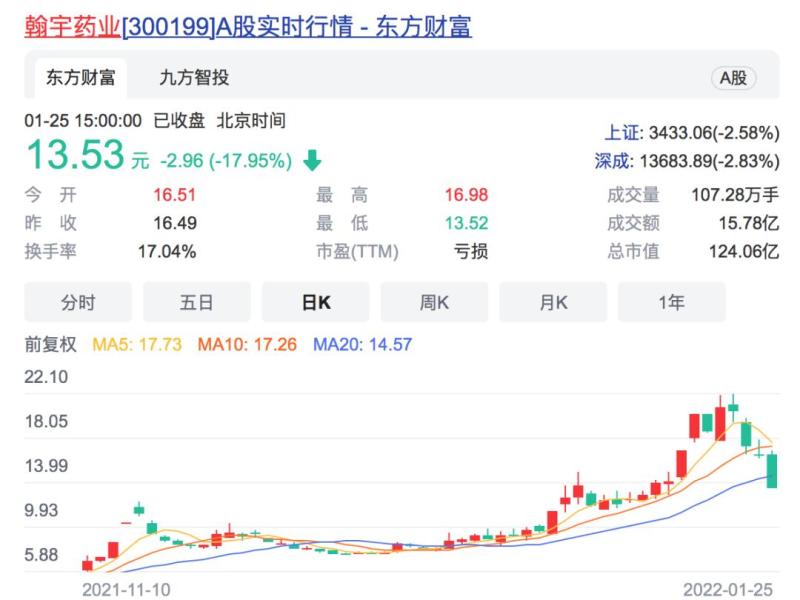Select the 月K chart tab

pyautogui.click(x=553, y=302)
